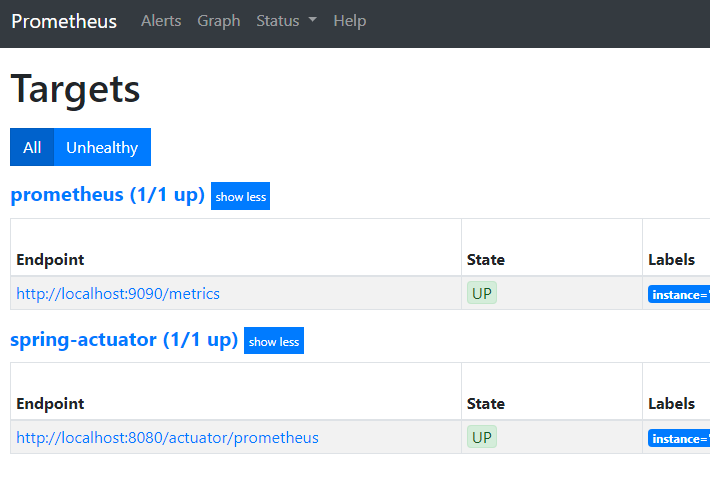Open the localhost:9090/metrics endpoint link

click(118, 294)
